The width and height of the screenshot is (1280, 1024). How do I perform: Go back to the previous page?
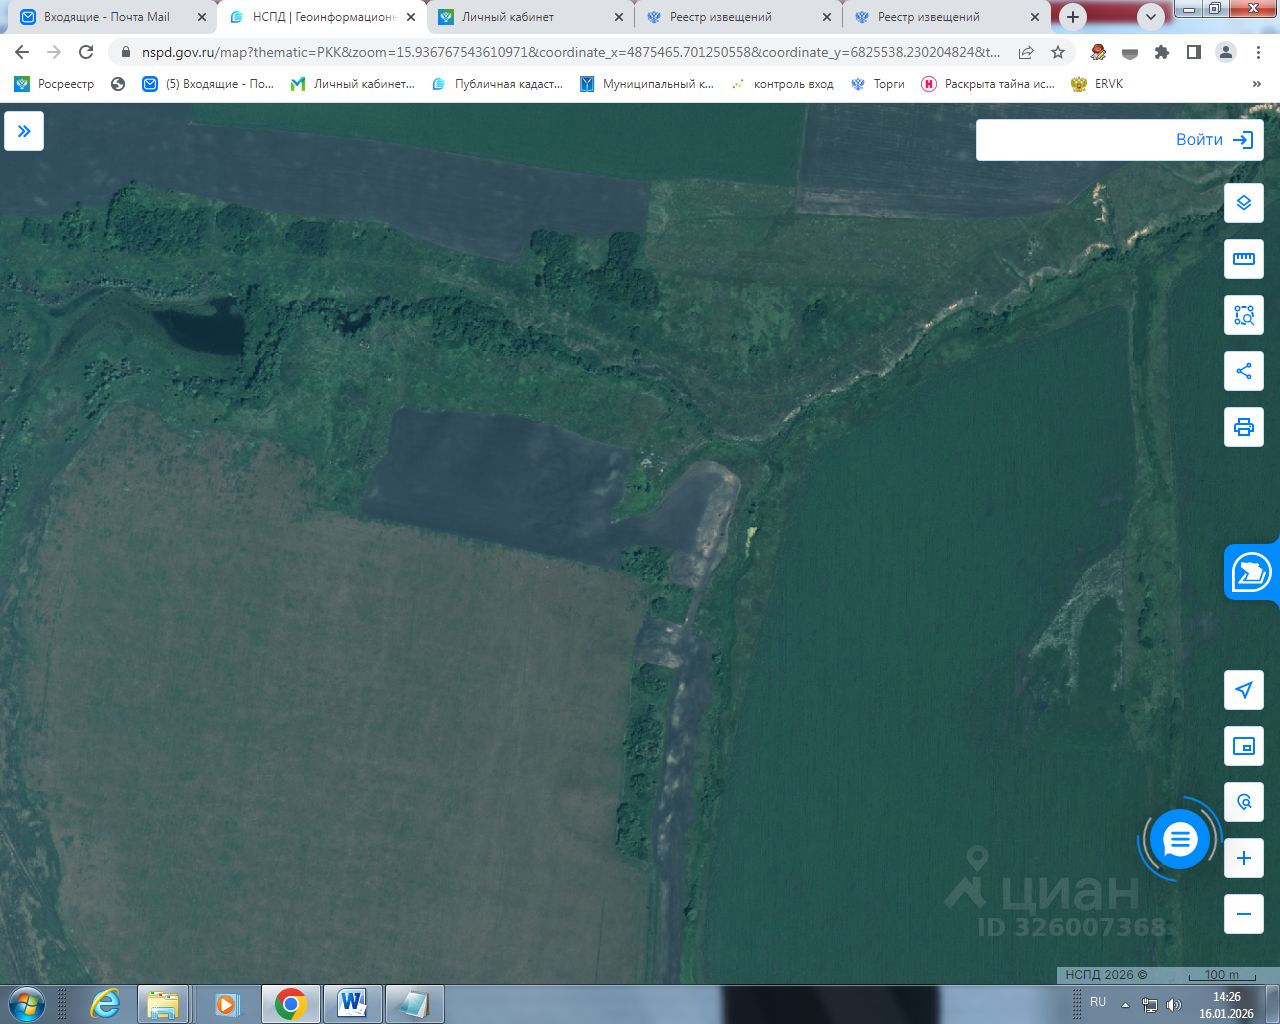(x=22, y=52)
